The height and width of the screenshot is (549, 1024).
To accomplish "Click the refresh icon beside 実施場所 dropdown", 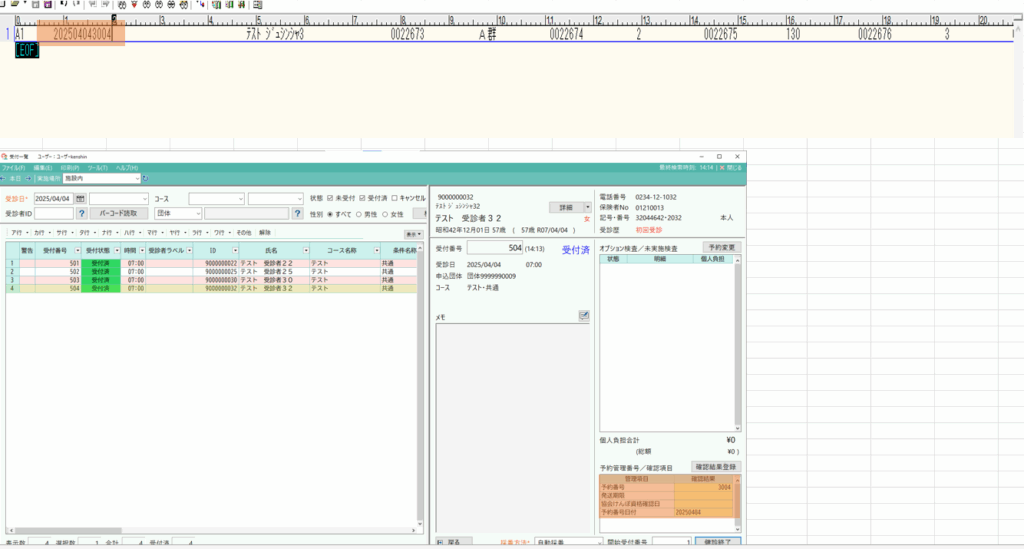I will click(146, 179).
